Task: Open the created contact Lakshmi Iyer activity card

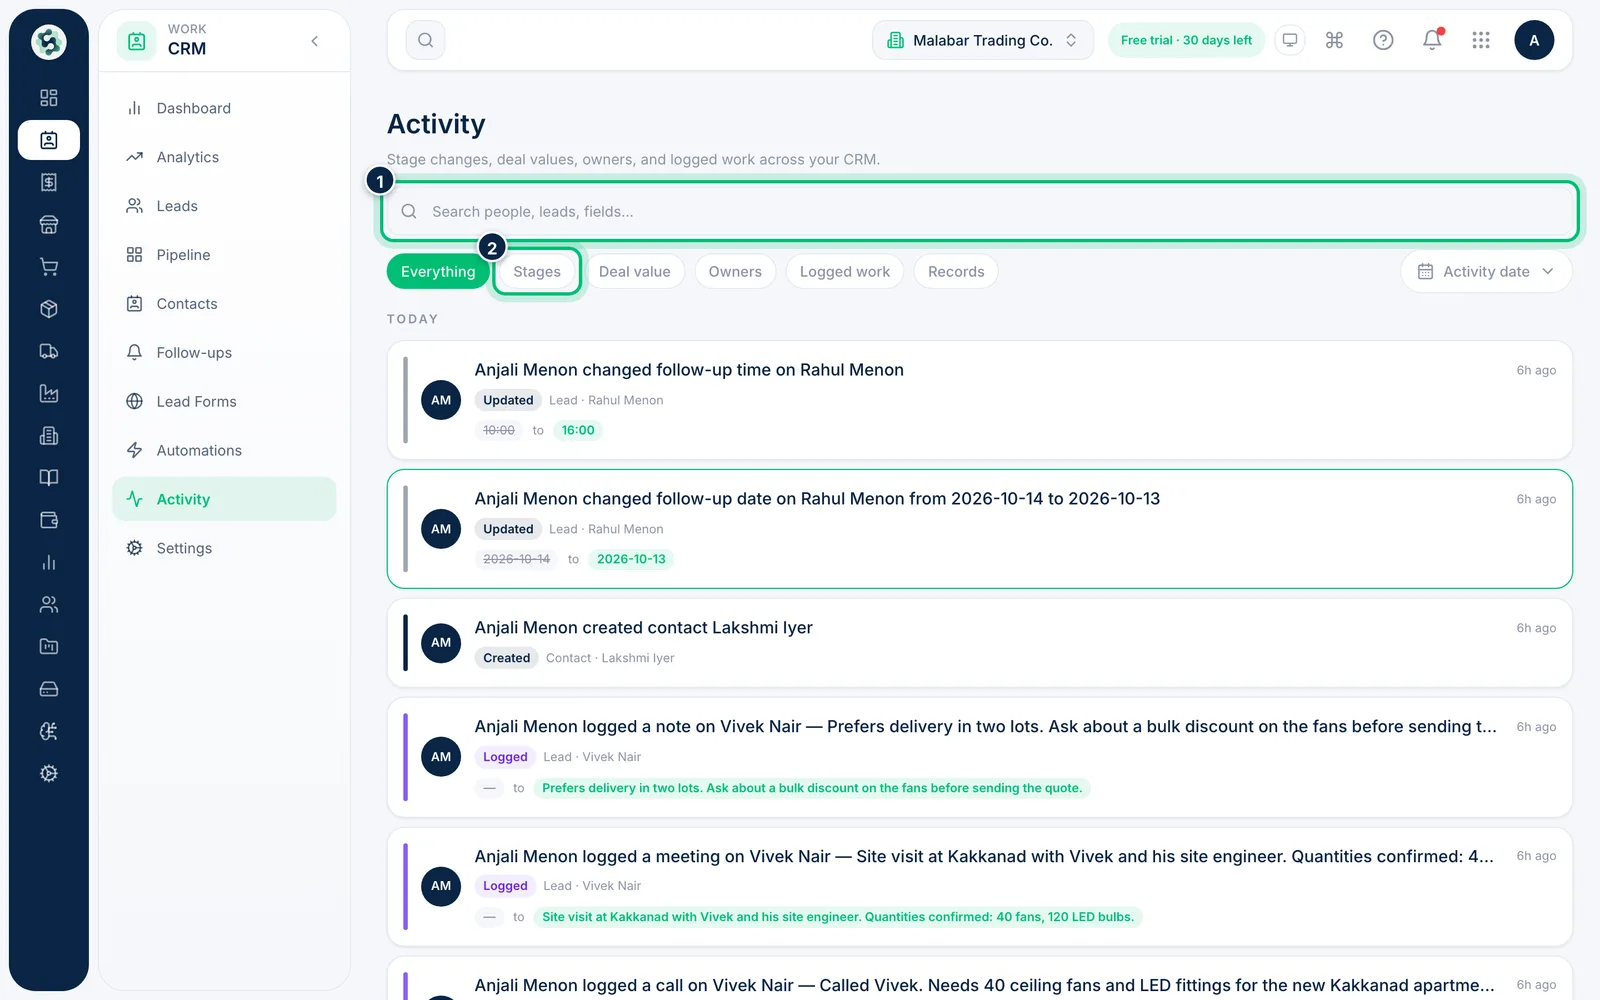Action: click(x=980, y=643)
